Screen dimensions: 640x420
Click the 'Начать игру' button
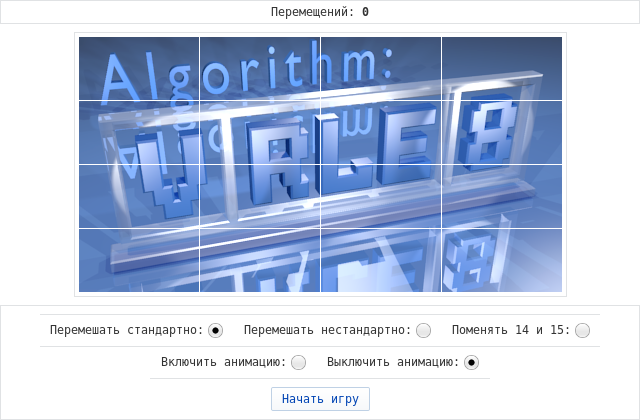[320, 399]
